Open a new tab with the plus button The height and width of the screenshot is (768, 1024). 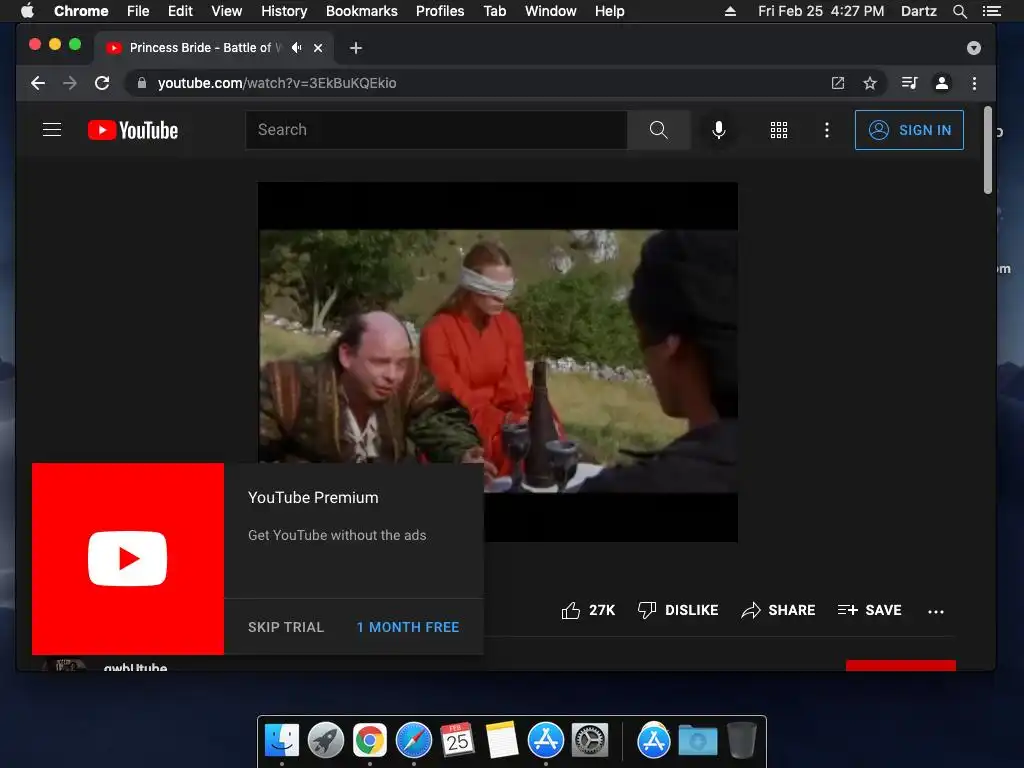(x=356, y=48)
